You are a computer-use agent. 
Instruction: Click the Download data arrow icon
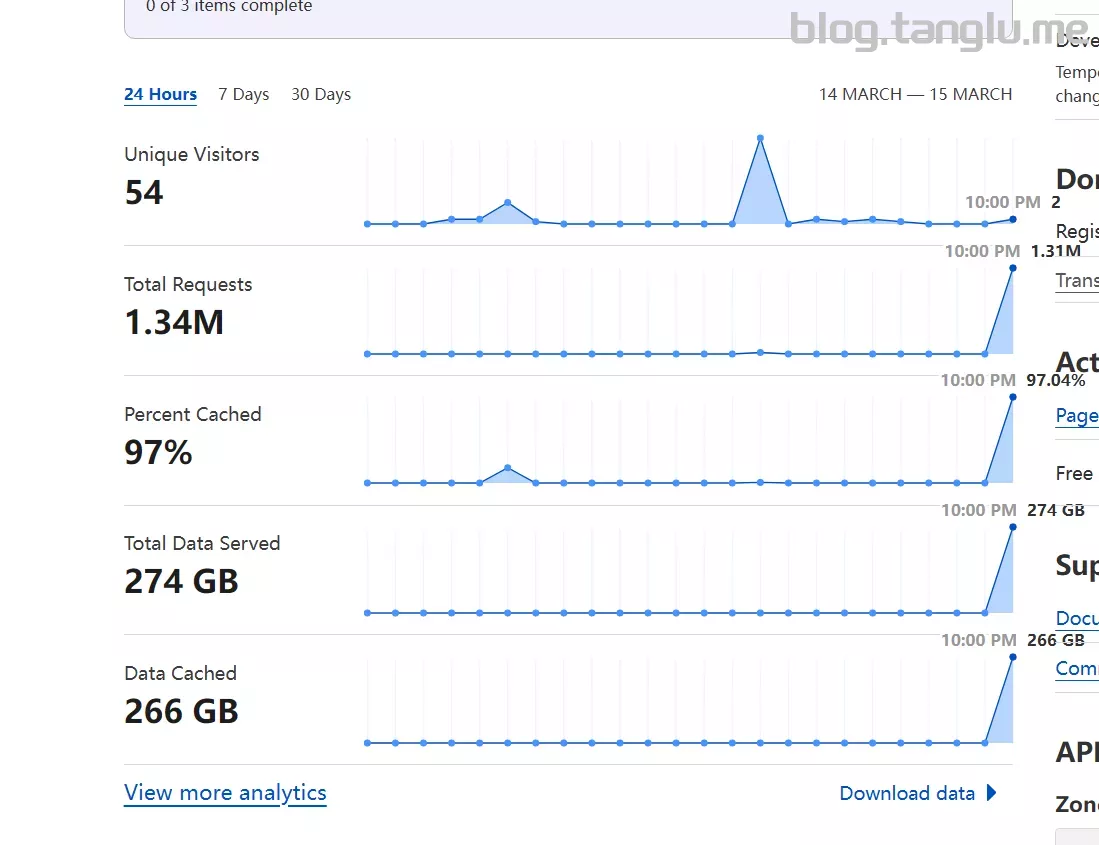pyautogui.click(x=991, y=793)
